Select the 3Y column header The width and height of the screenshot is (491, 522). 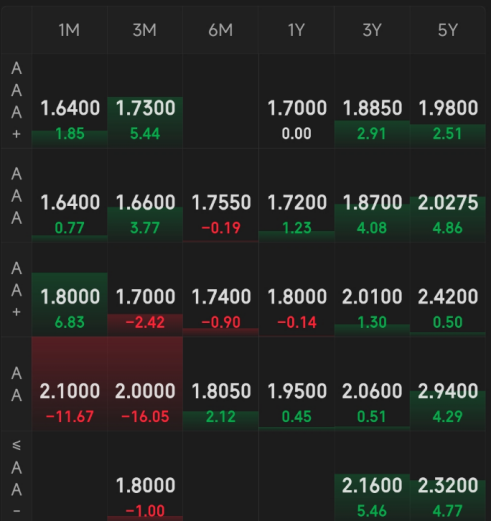click(372, 30)
